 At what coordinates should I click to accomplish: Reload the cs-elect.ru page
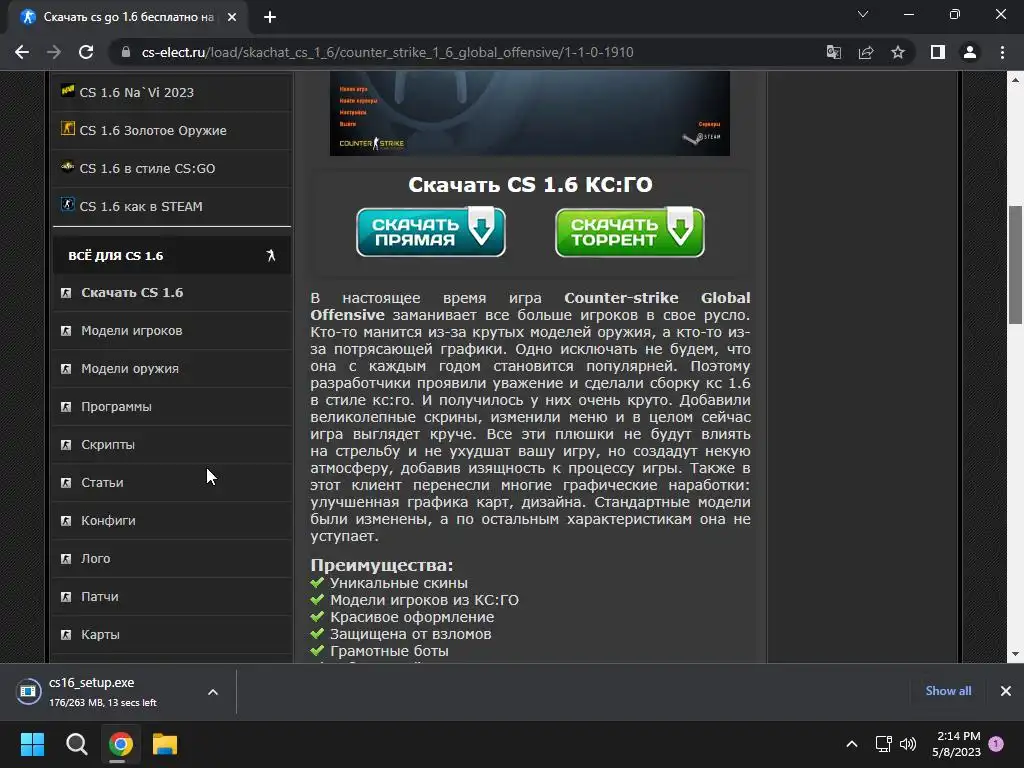(x=86, y=52)
